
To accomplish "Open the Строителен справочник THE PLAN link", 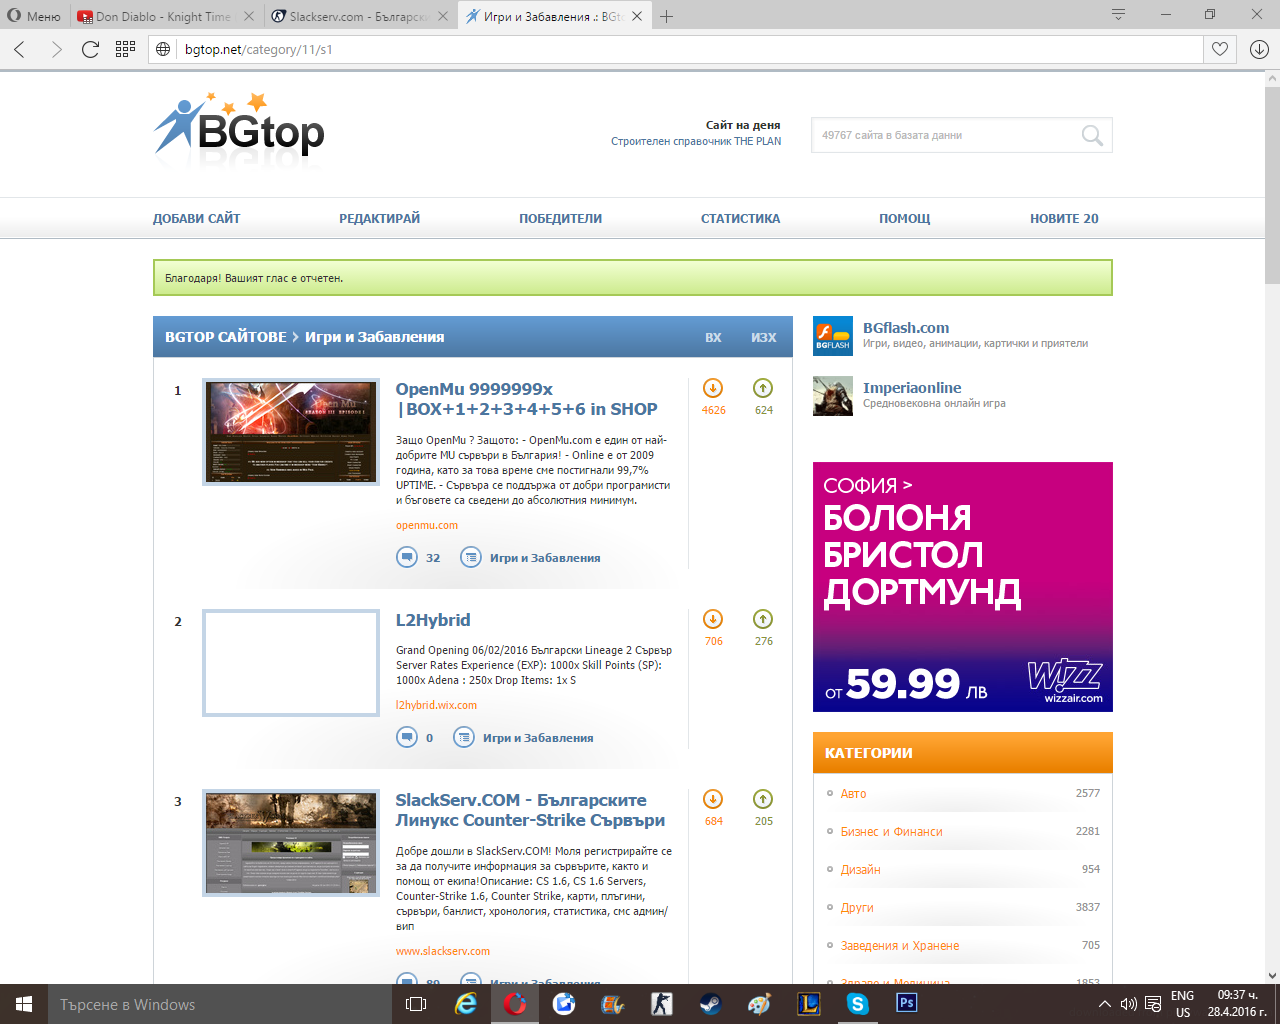I will pyautogui.click(x=696, y=141).
